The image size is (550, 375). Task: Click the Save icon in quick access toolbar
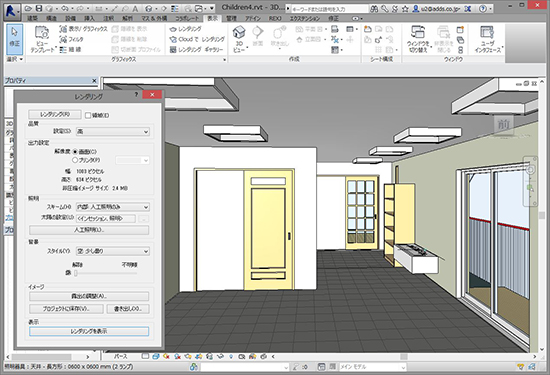[x=39, y=8]
